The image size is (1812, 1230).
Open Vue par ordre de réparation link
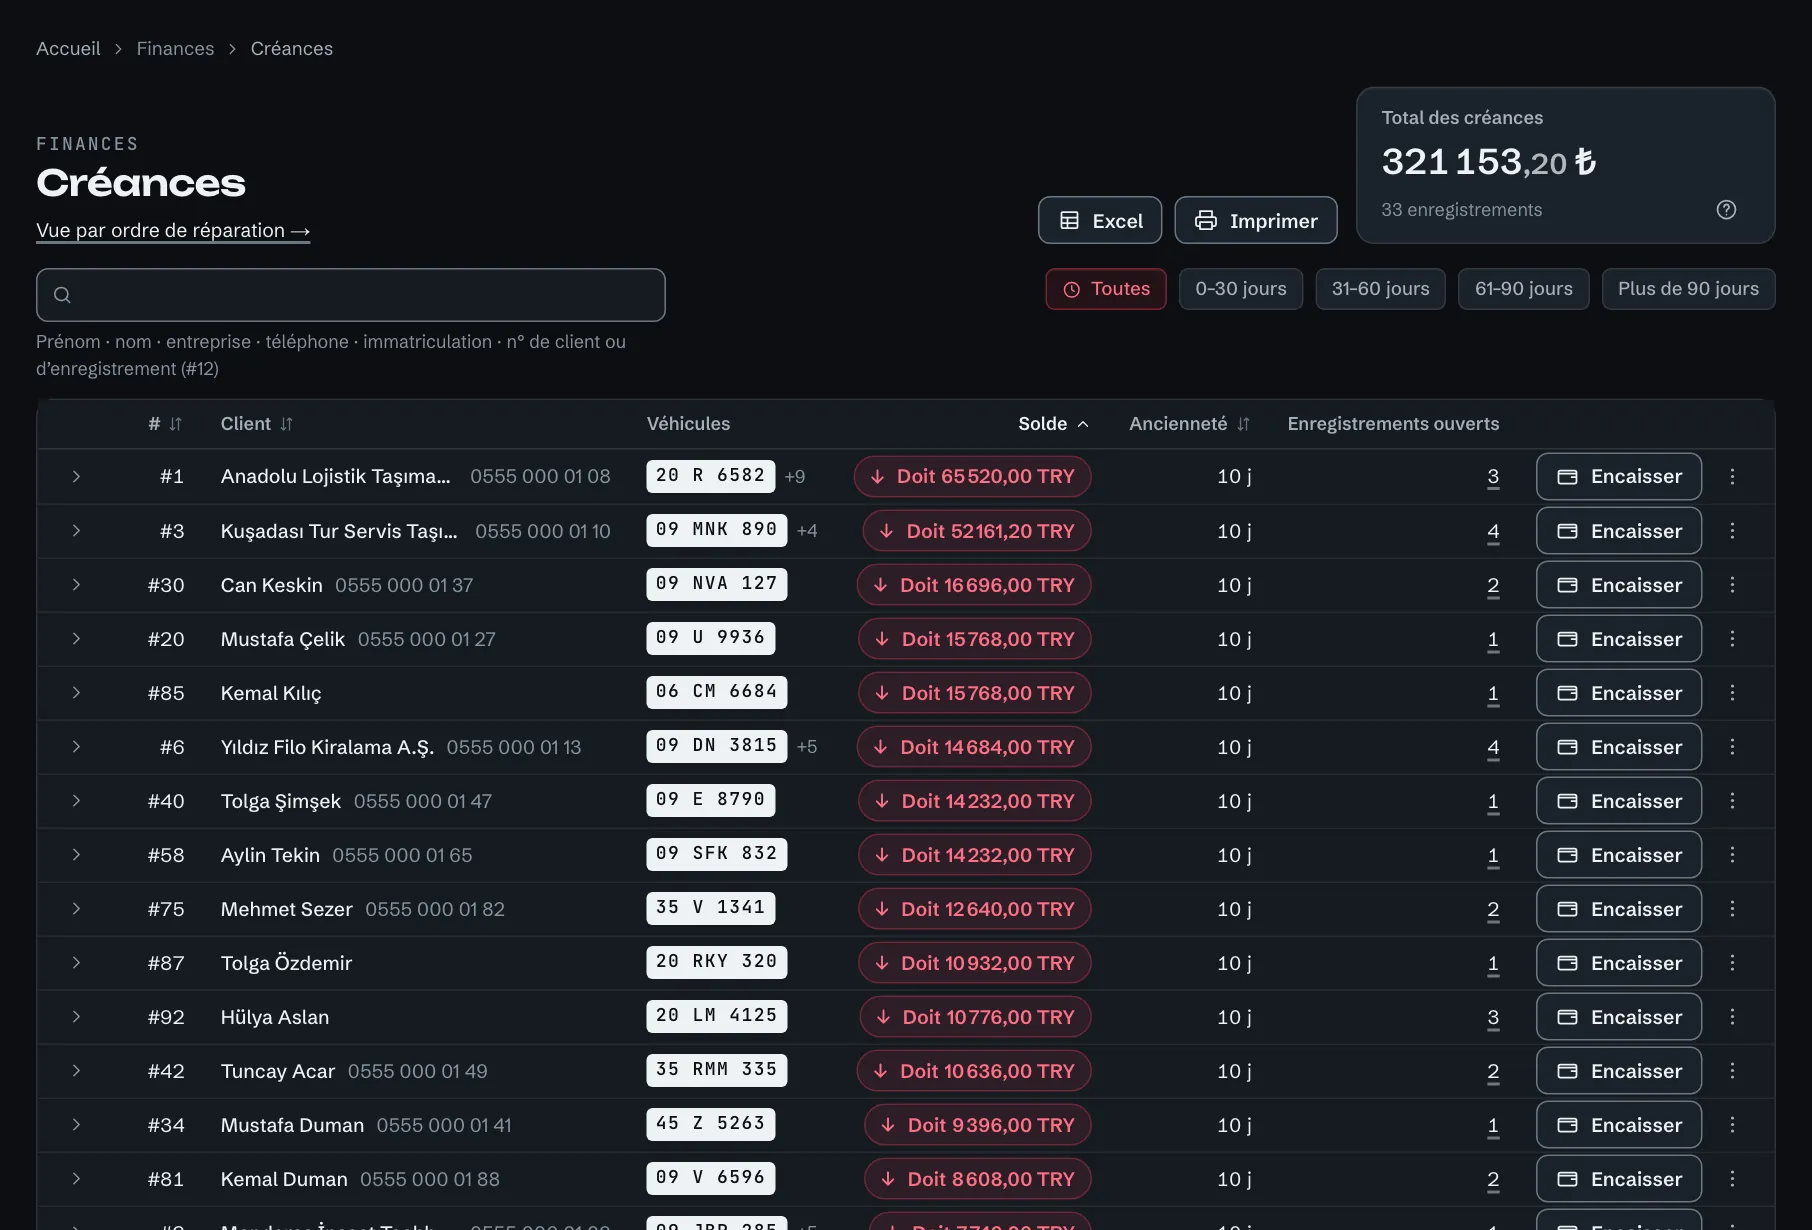173,230
